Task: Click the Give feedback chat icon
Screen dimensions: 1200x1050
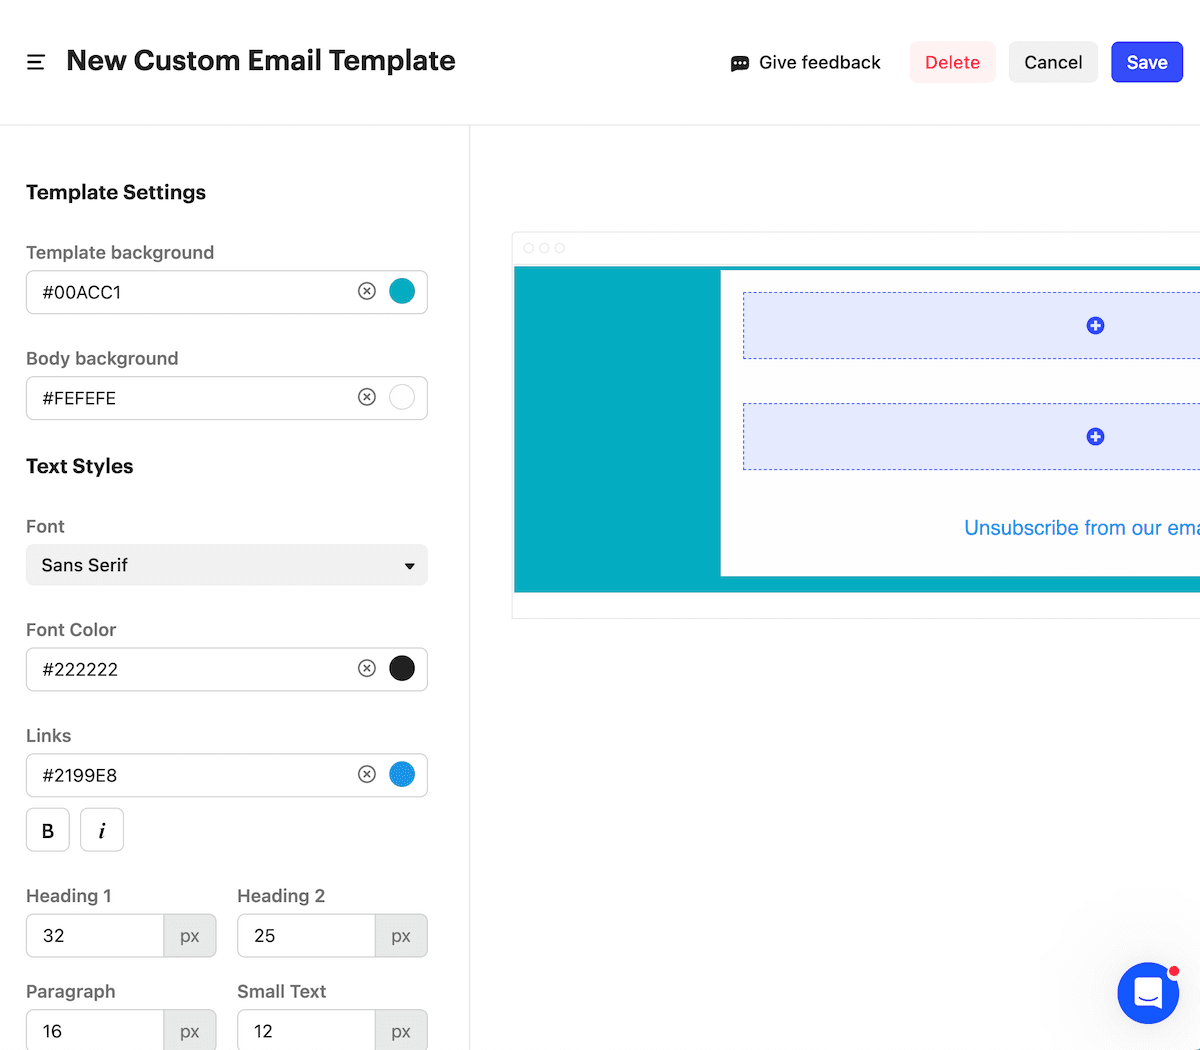Action: (x=740, y=63)
